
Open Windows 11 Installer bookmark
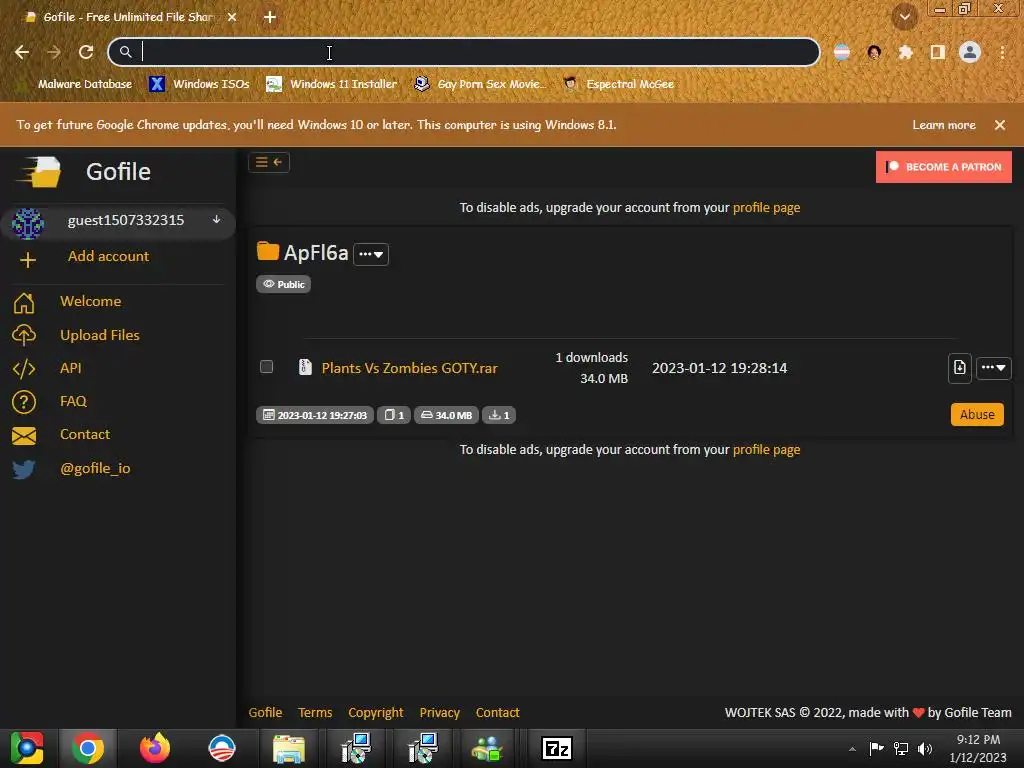coord(332,84)
